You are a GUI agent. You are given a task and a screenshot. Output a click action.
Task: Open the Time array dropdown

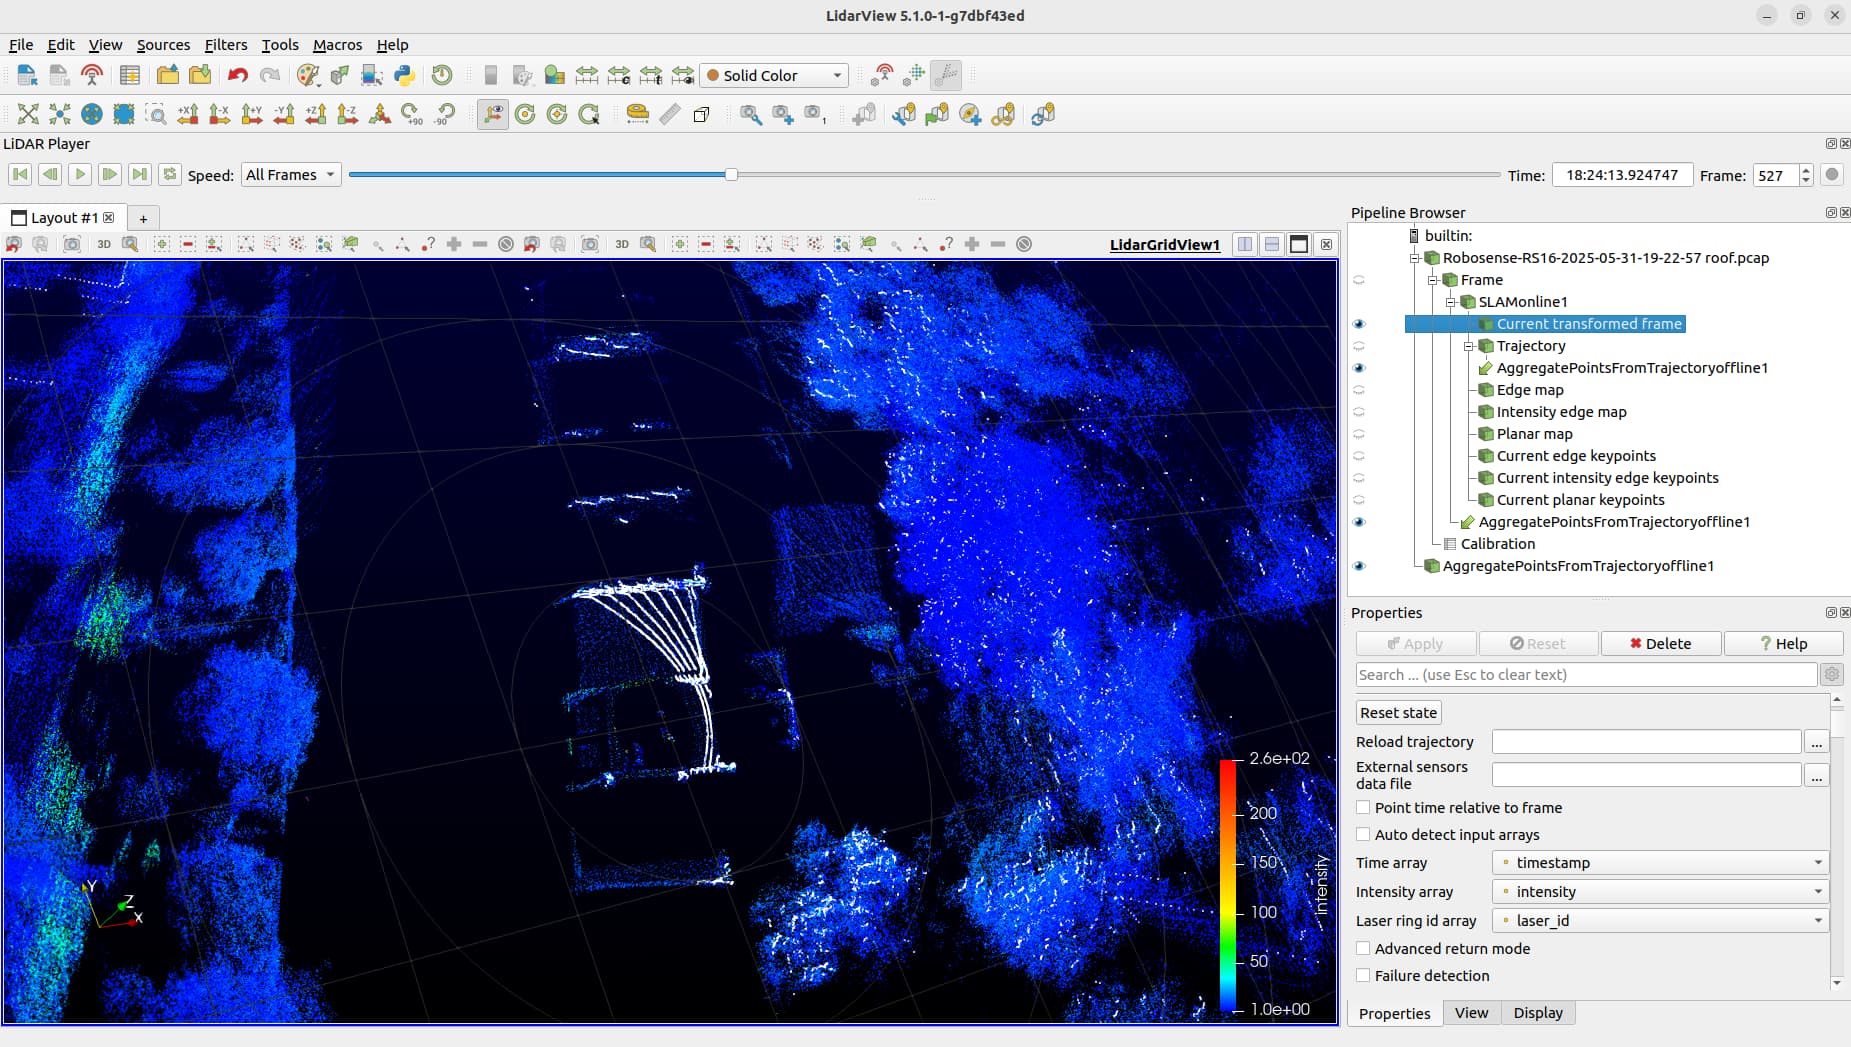coord(1660,862)
